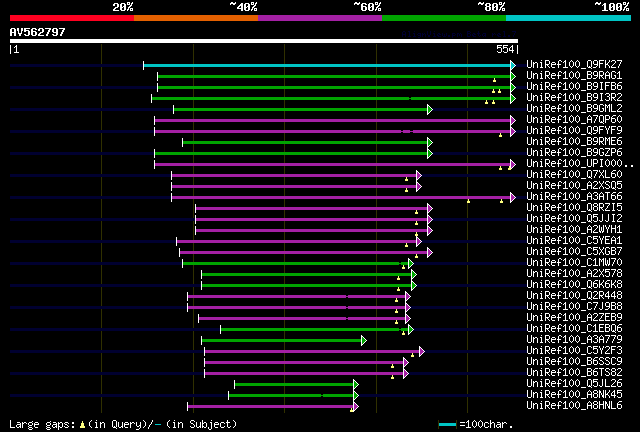Open hit UniRef100_B9GML2
Viewport: 640px width, 432px height.
click(x=574, y=109)
